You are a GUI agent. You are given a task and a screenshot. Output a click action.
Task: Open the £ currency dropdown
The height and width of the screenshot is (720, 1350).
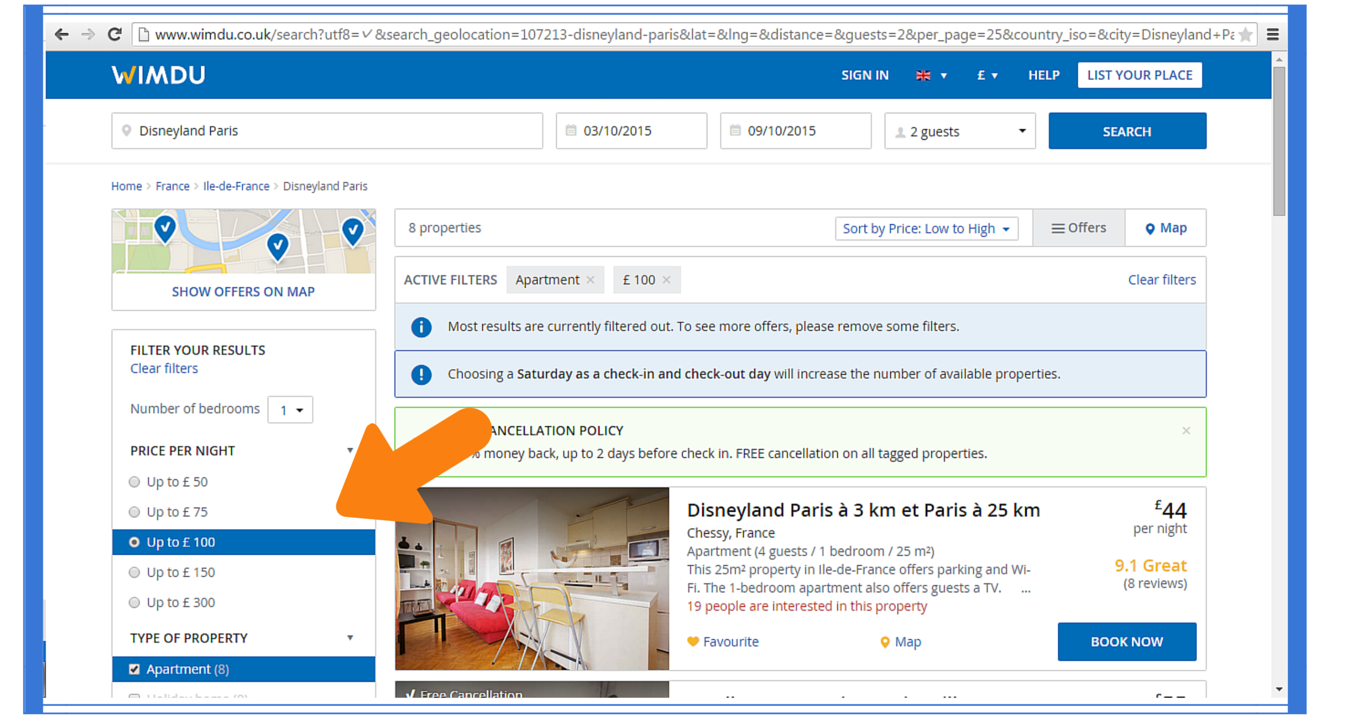point(987,75)
